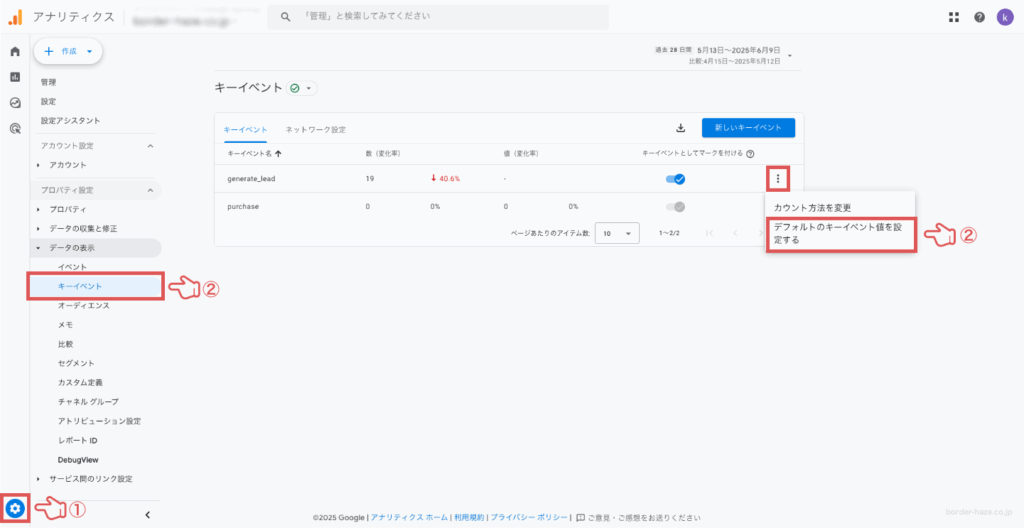The height and width of the screenshot is (528, 1024).
Task: Open the Admin gear icon
Action: (x=16, y=508)
